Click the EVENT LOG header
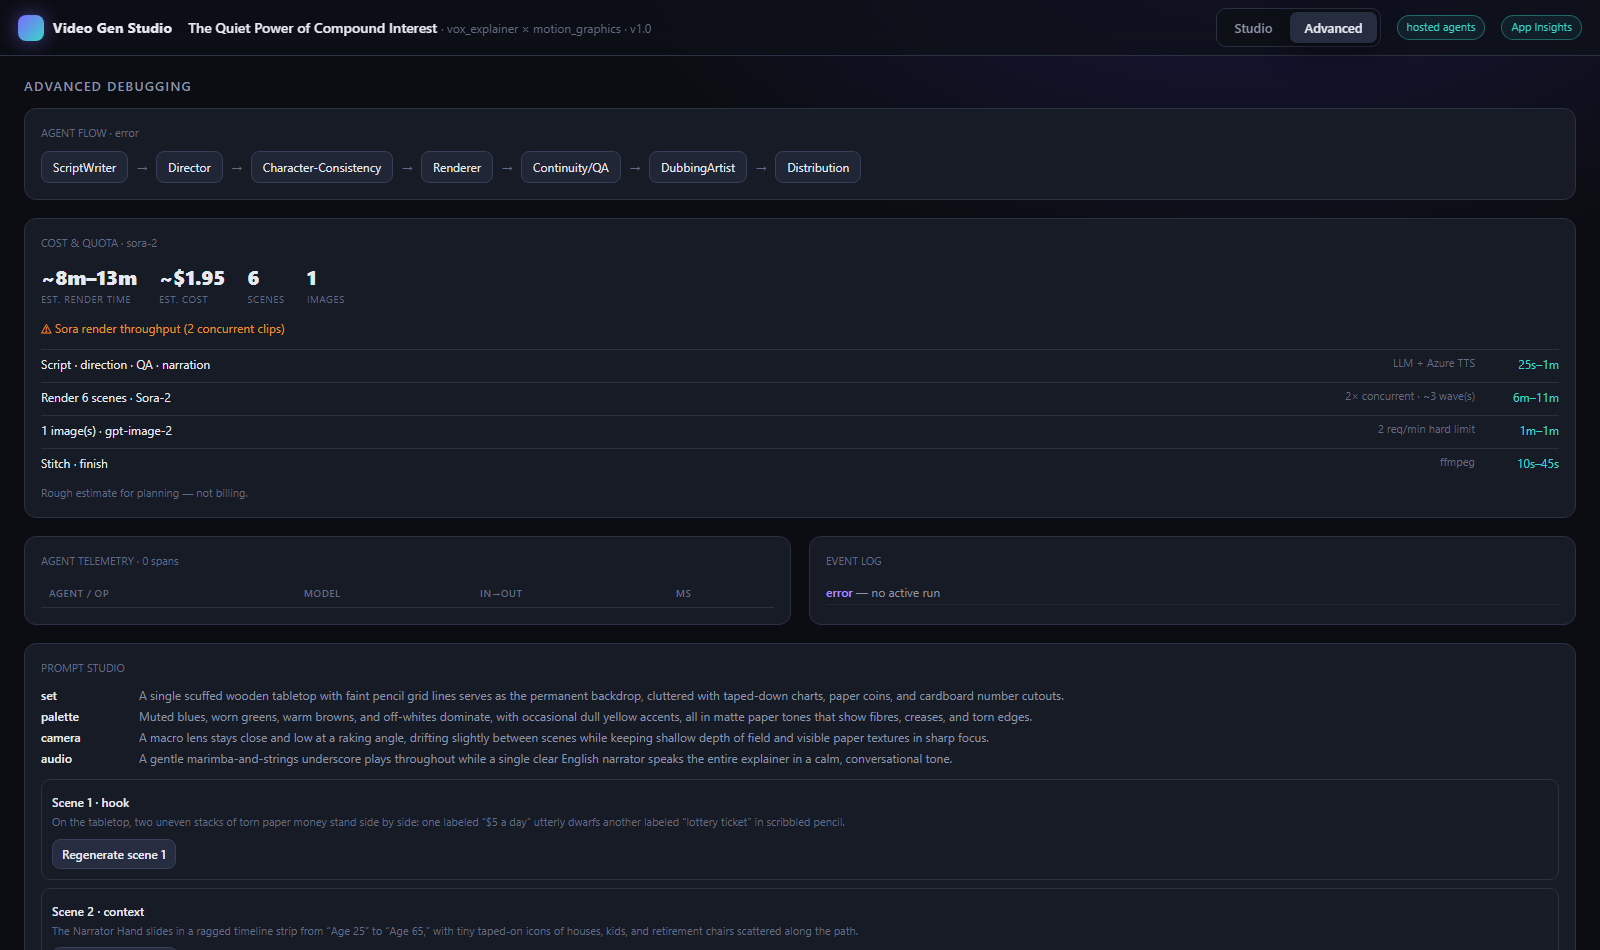 tap(854, 561)
